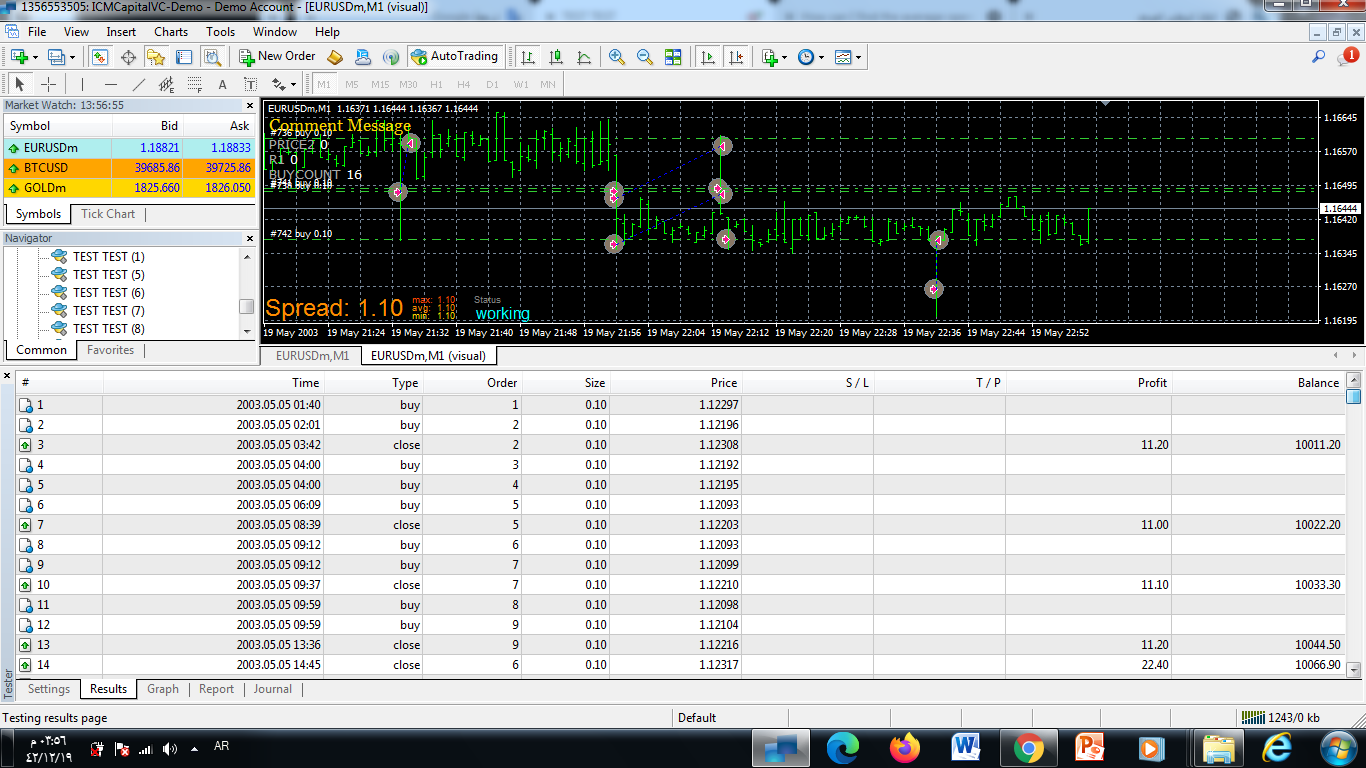Open Firefox from the taskbar
This screenshot has height=768, width=1366.
(x=905, y=747)
